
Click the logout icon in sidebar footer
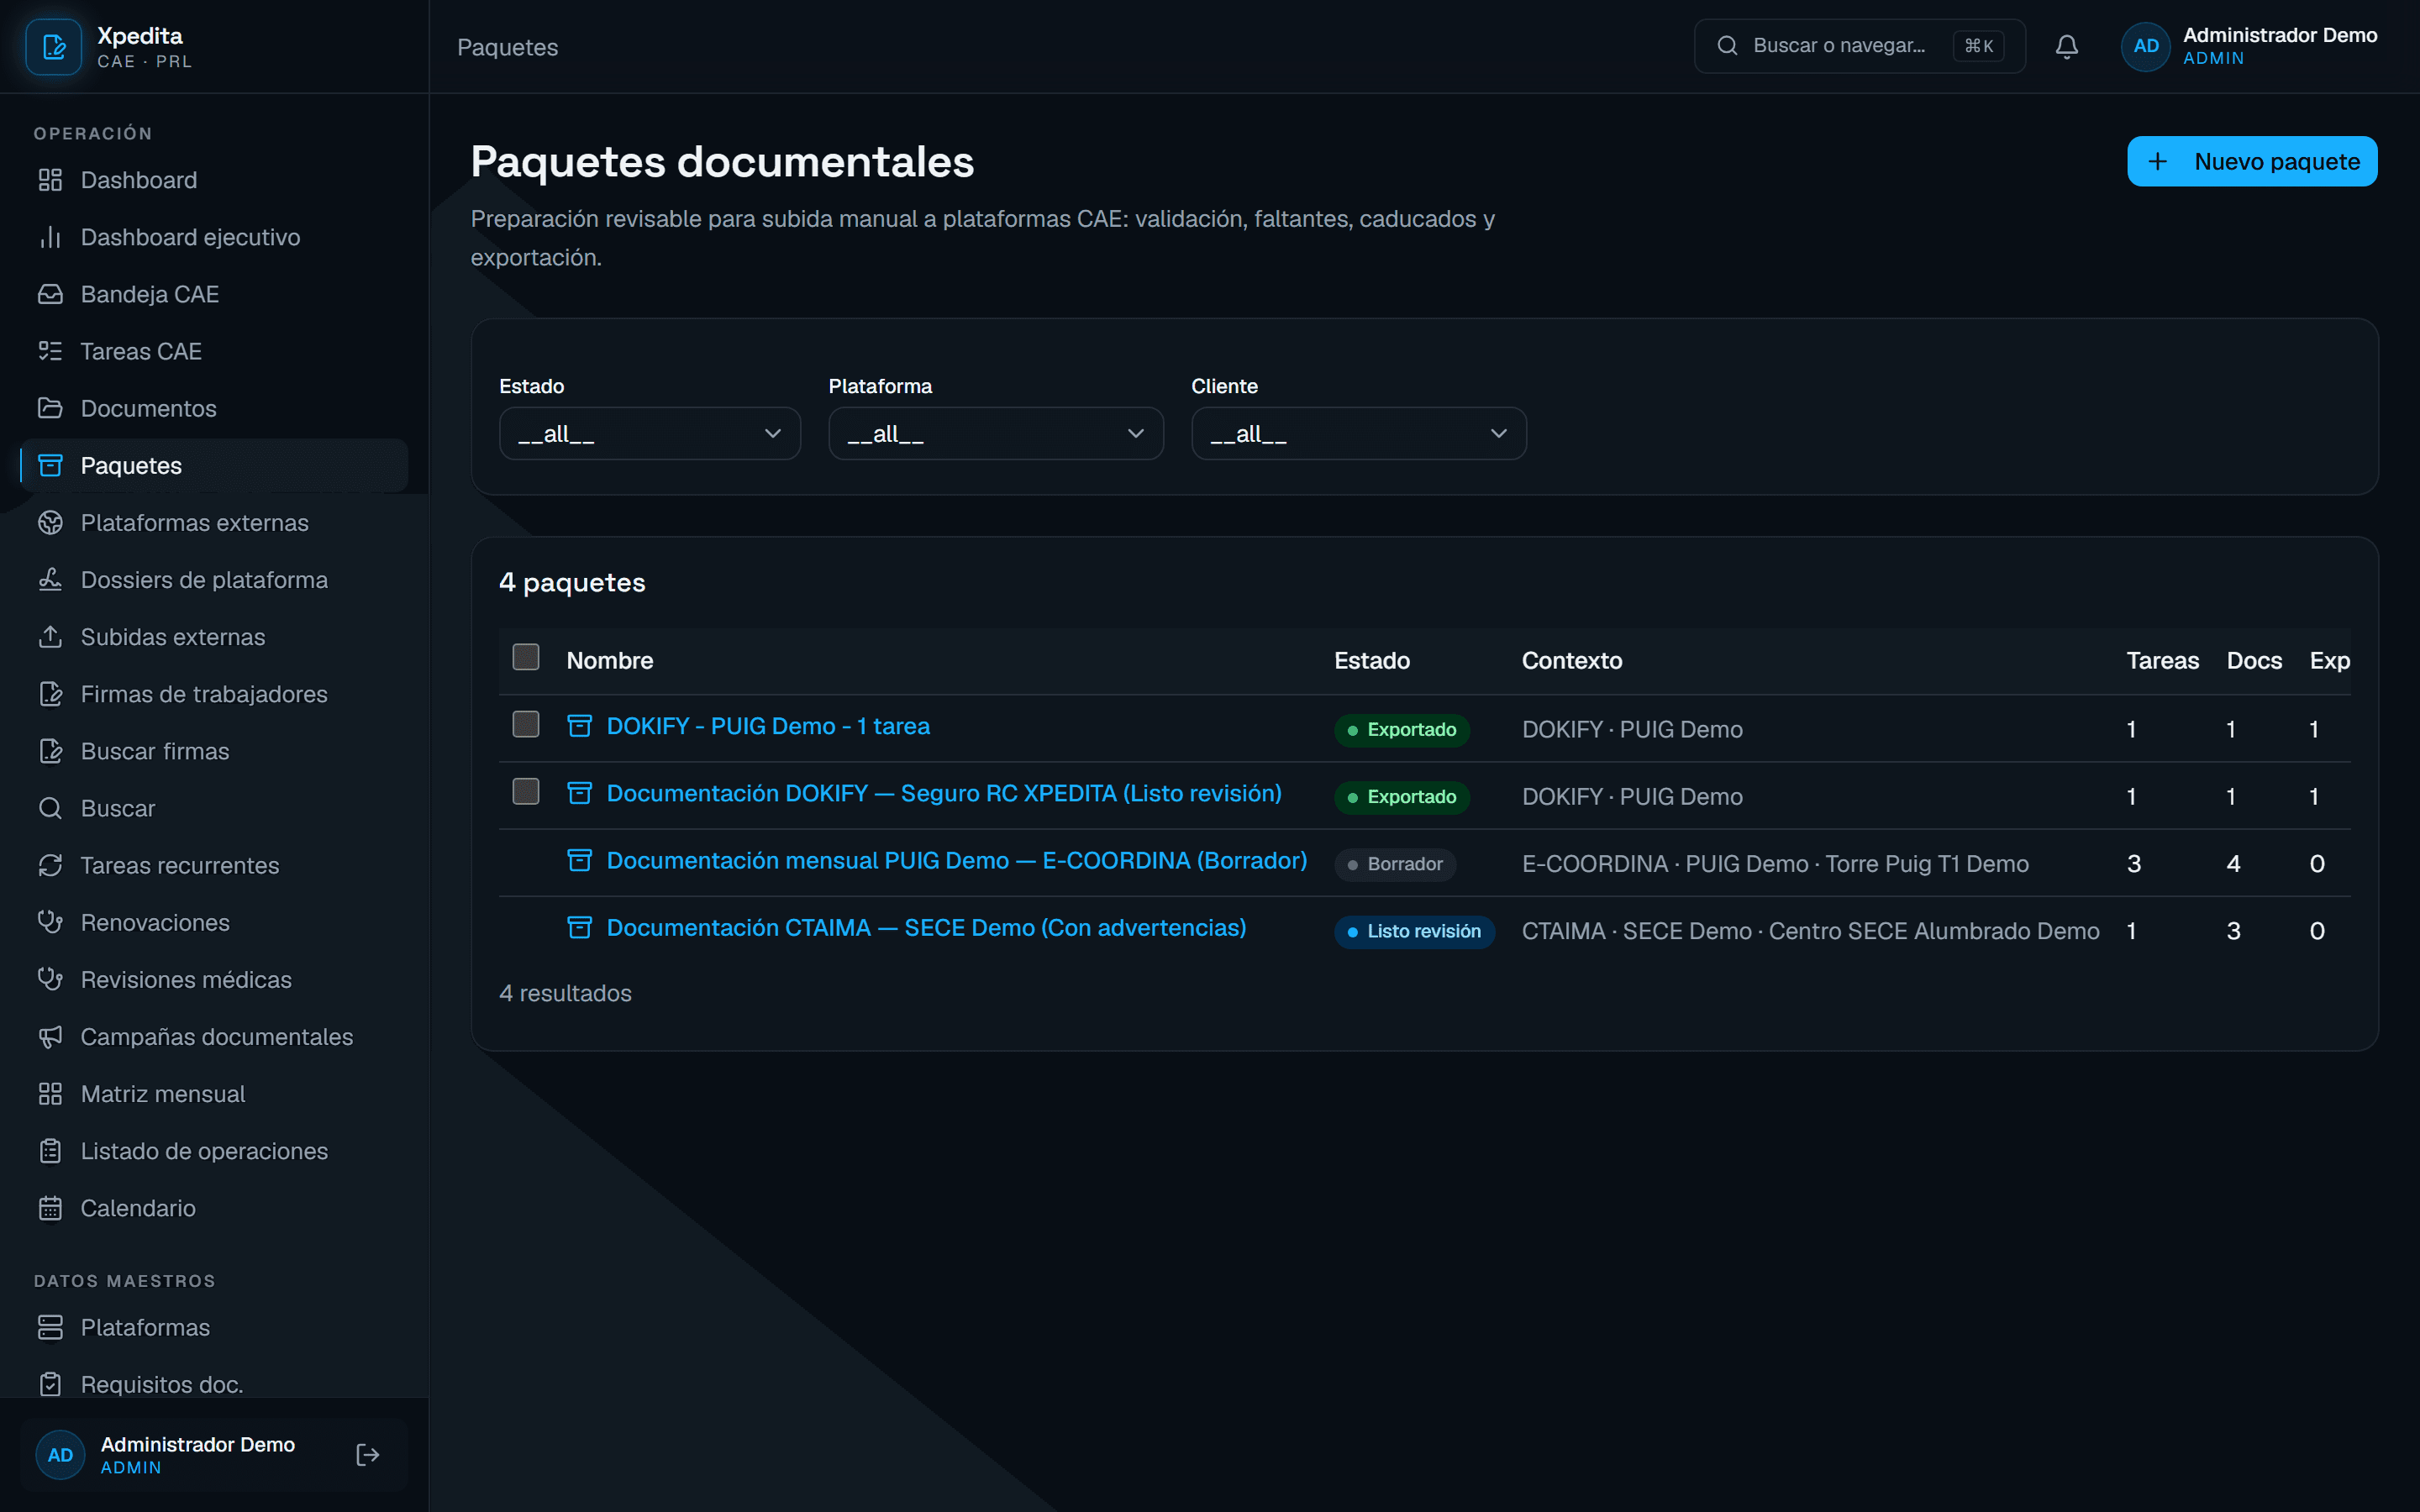(367, 1454)
